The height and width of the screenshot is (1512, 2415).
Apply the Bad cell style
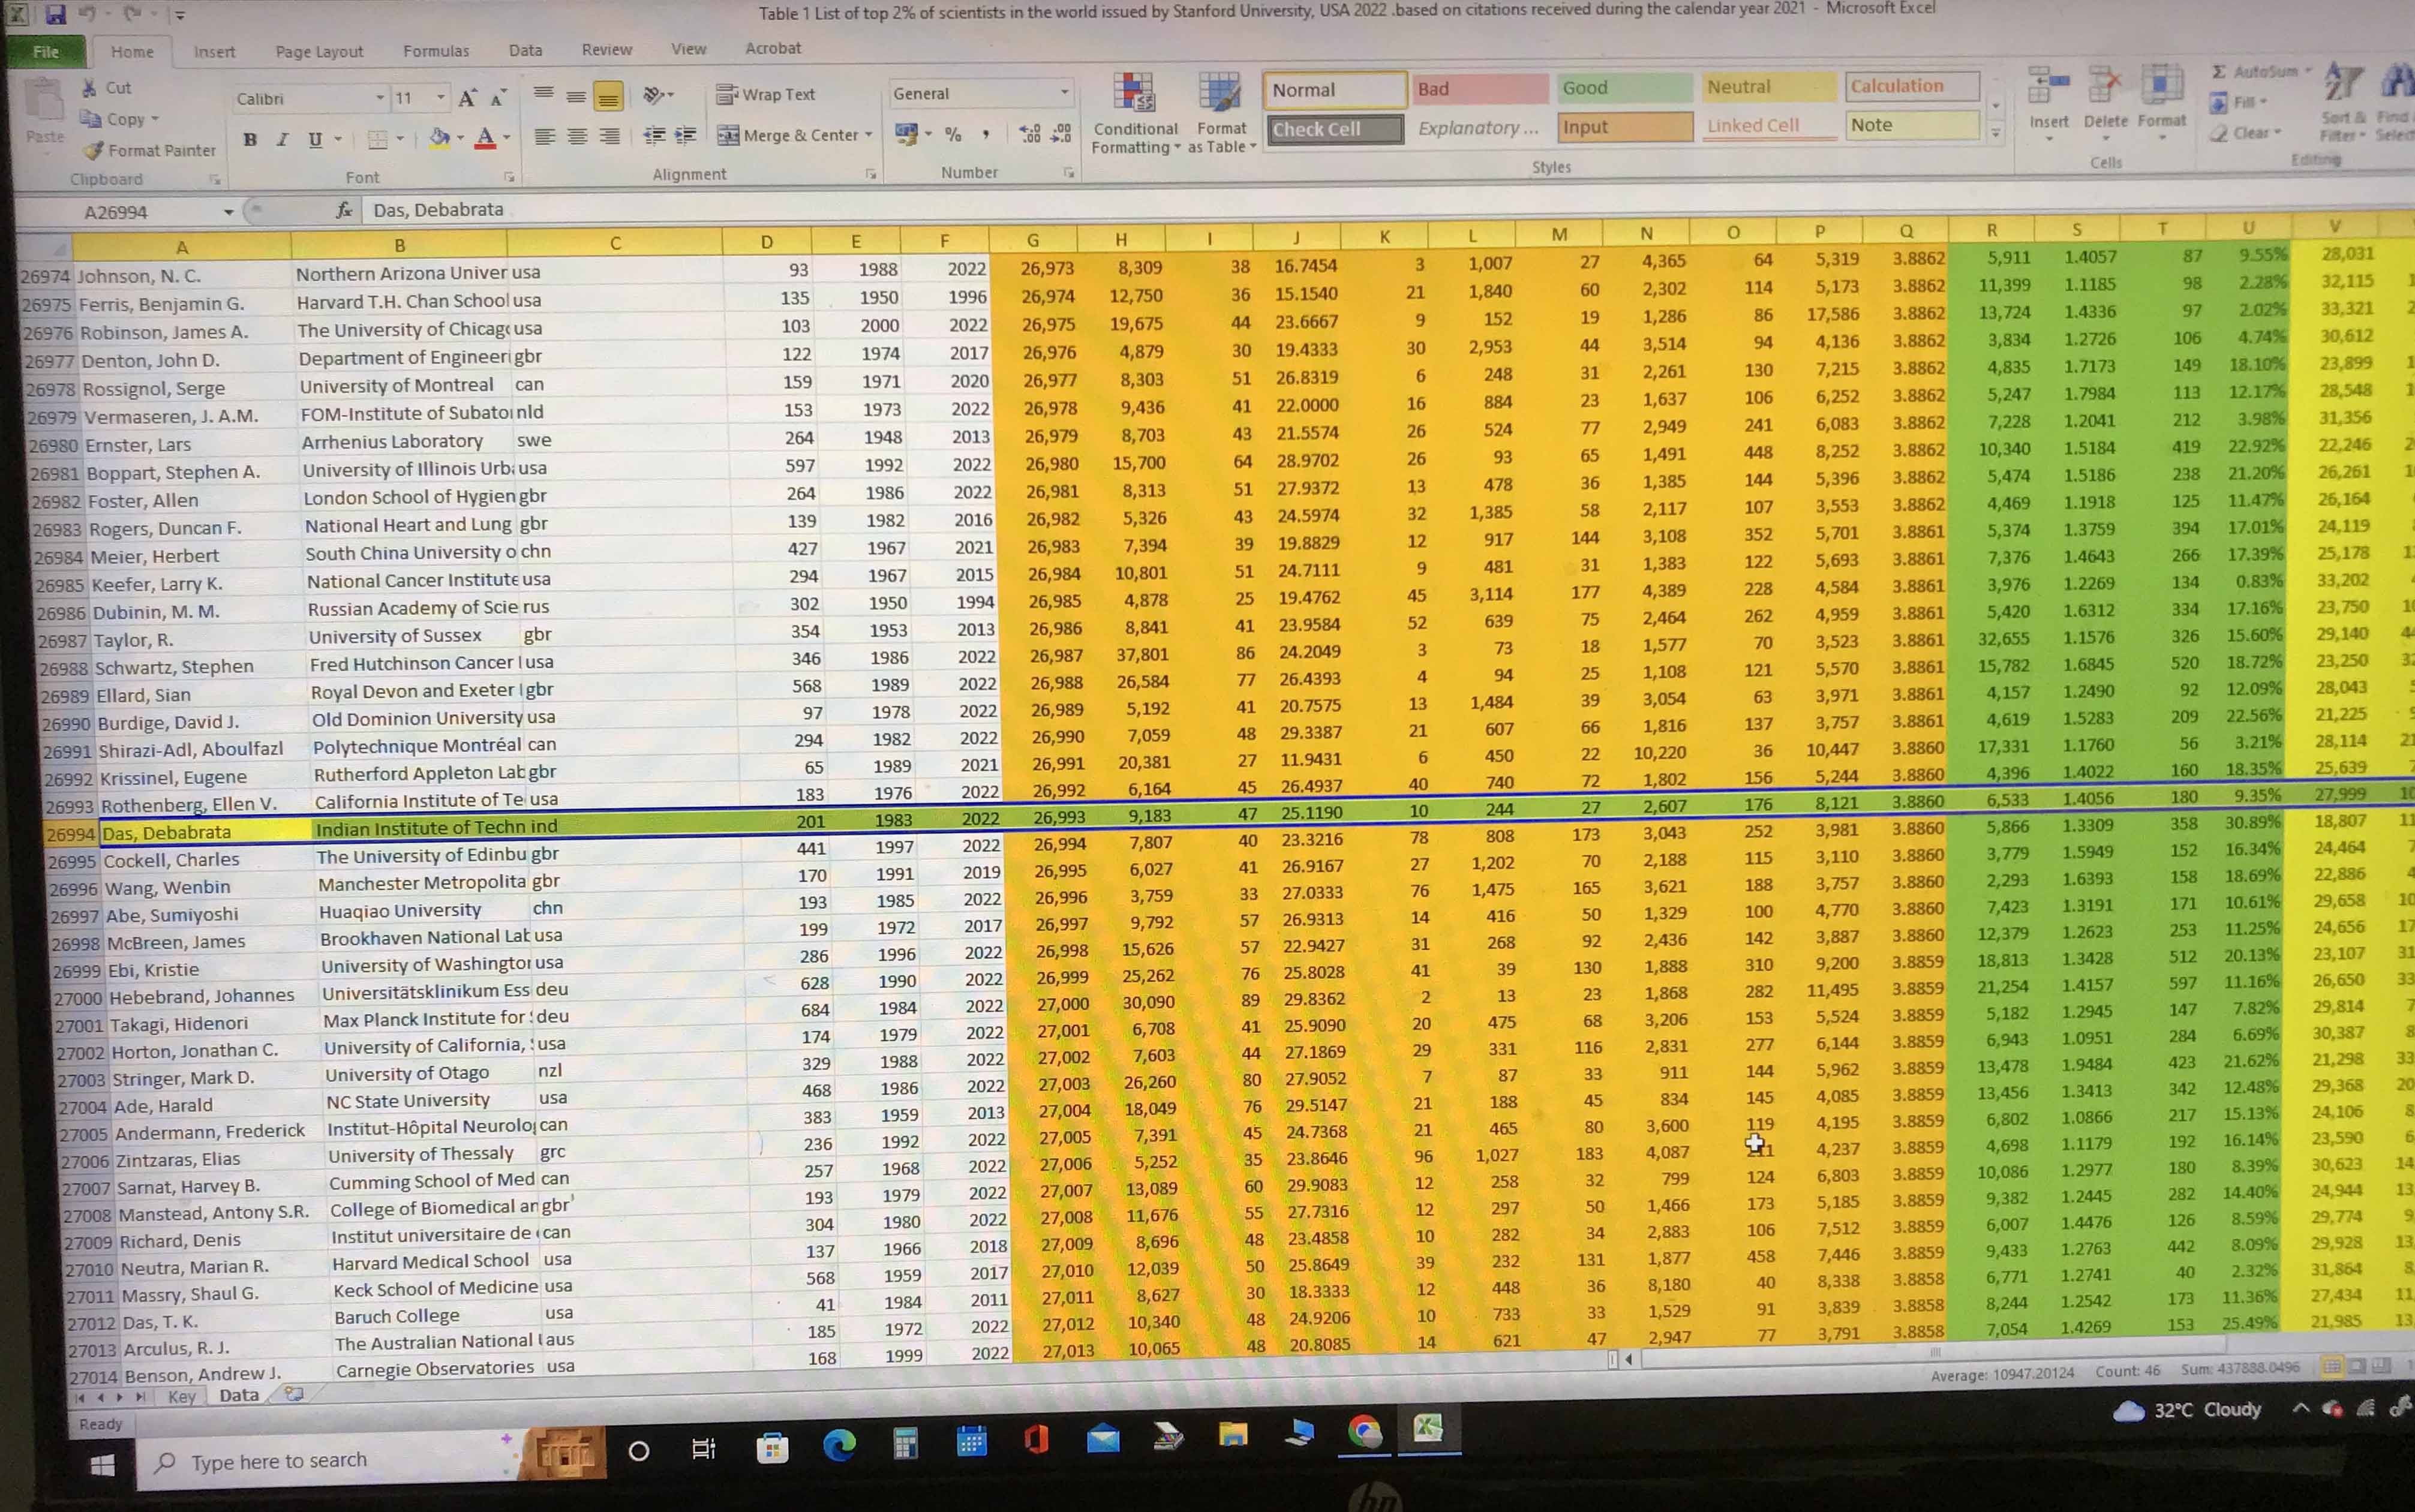click(x=1478, y=89)
